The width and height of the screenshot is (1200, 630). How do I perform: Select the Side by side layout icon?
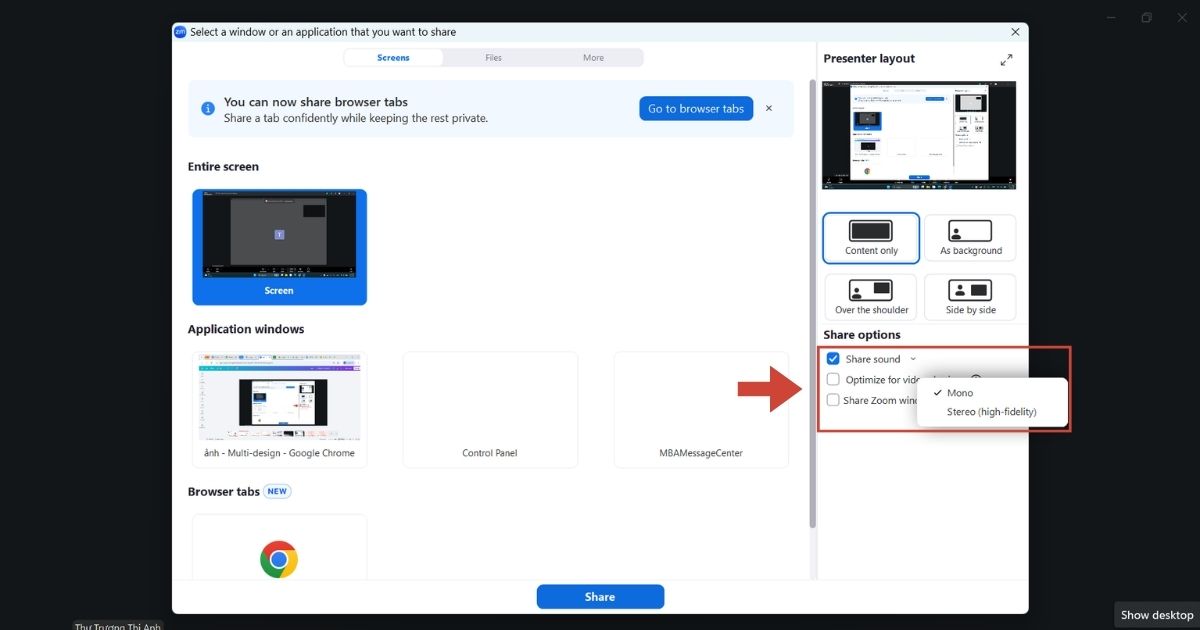tap(970, 290)
